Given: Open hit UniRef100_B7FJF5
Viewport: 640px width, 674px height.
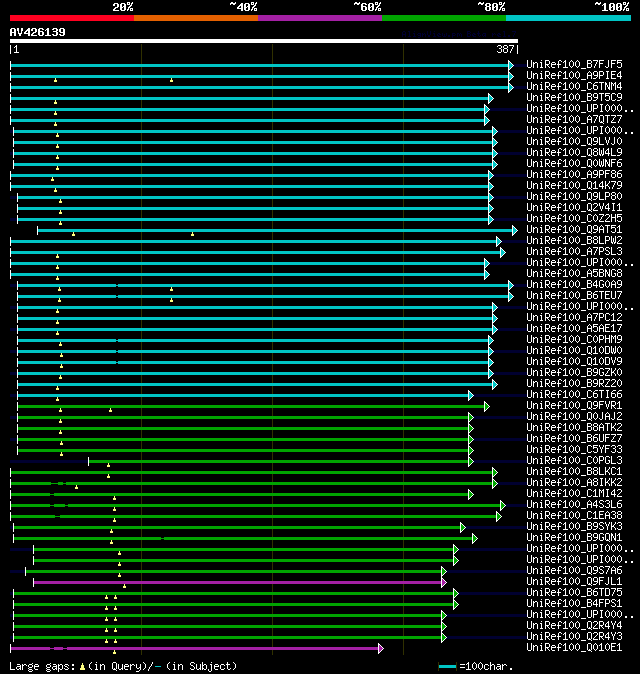Looking at the screenshot, I should pyautogui.click(x=574, y=64).
